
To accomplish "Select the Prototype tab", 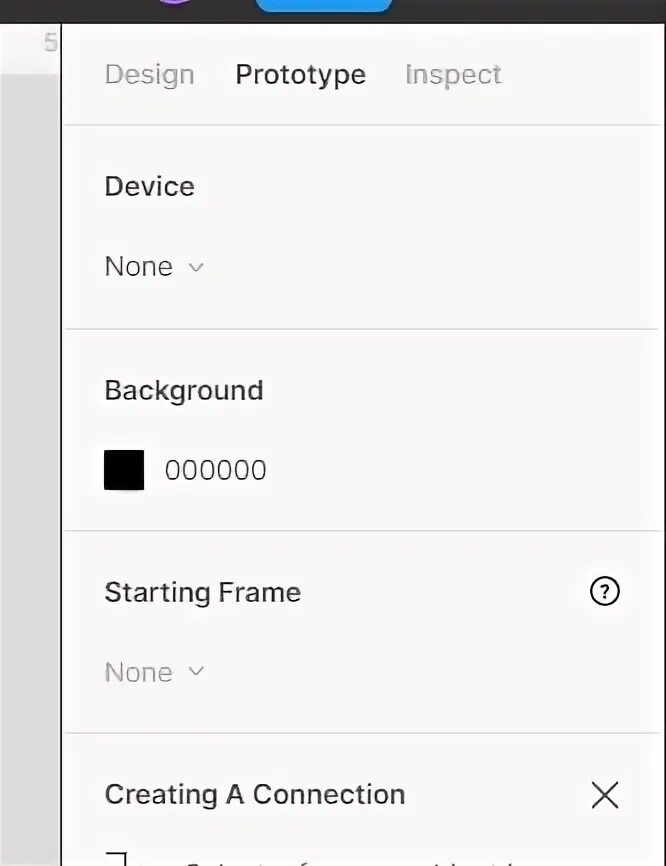I will pyautogui.click(x=300, y=74).
